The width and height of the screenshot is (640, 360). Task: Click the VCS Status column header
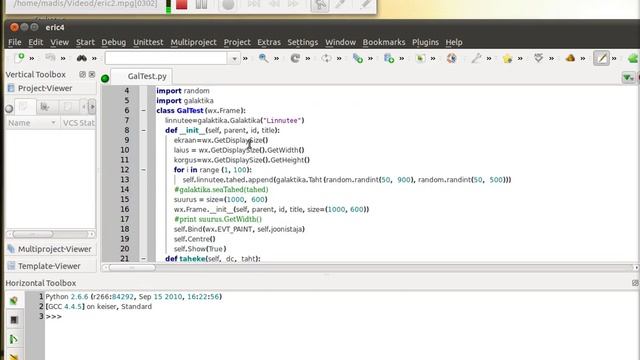point(78,123)
